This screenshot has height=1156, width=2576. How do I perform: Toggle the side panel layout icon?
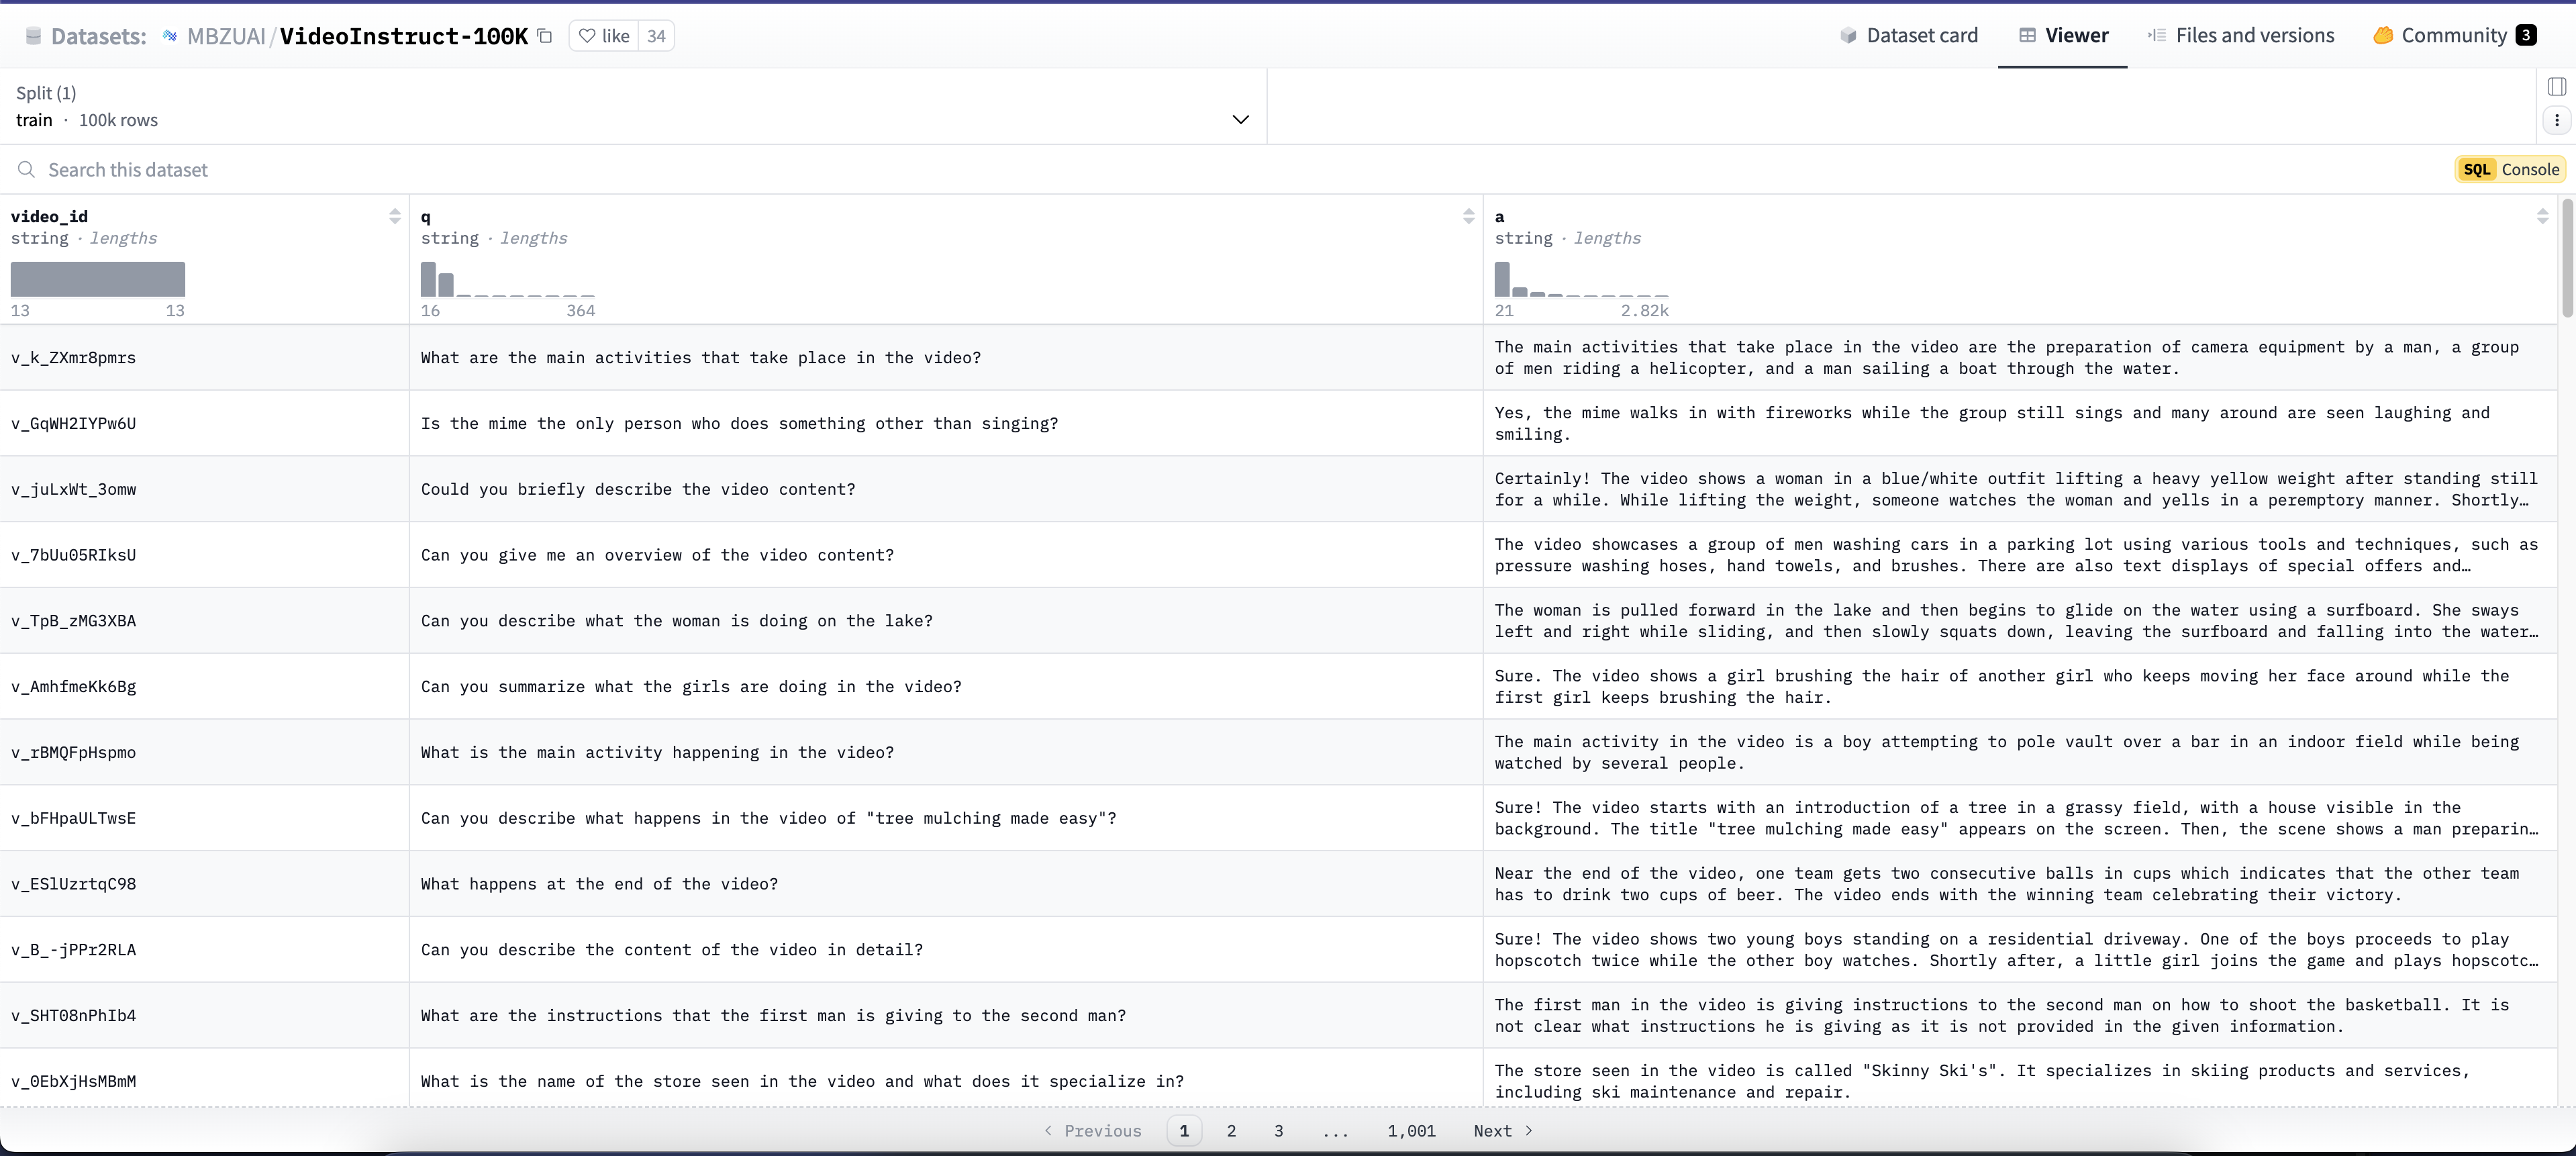[x=2557, y=87]
